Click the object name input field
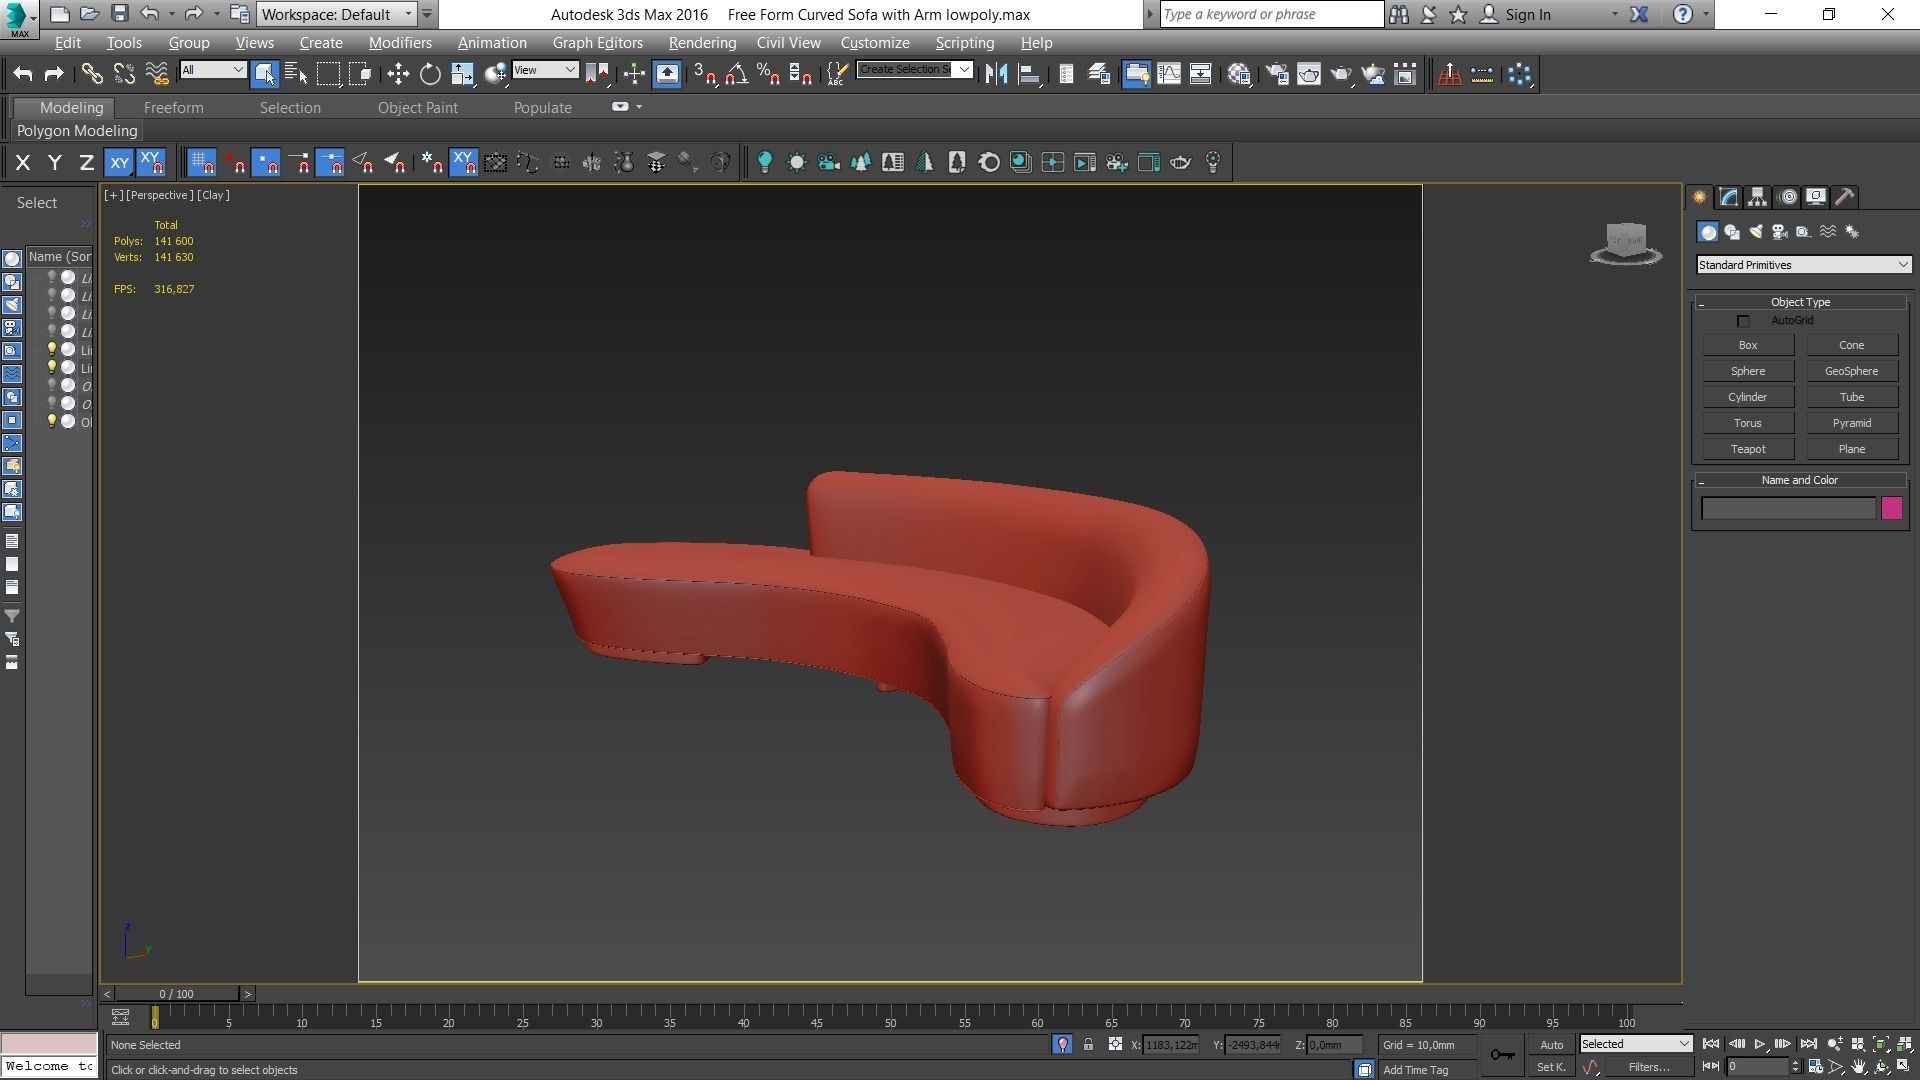 (x=1788, y=508)
